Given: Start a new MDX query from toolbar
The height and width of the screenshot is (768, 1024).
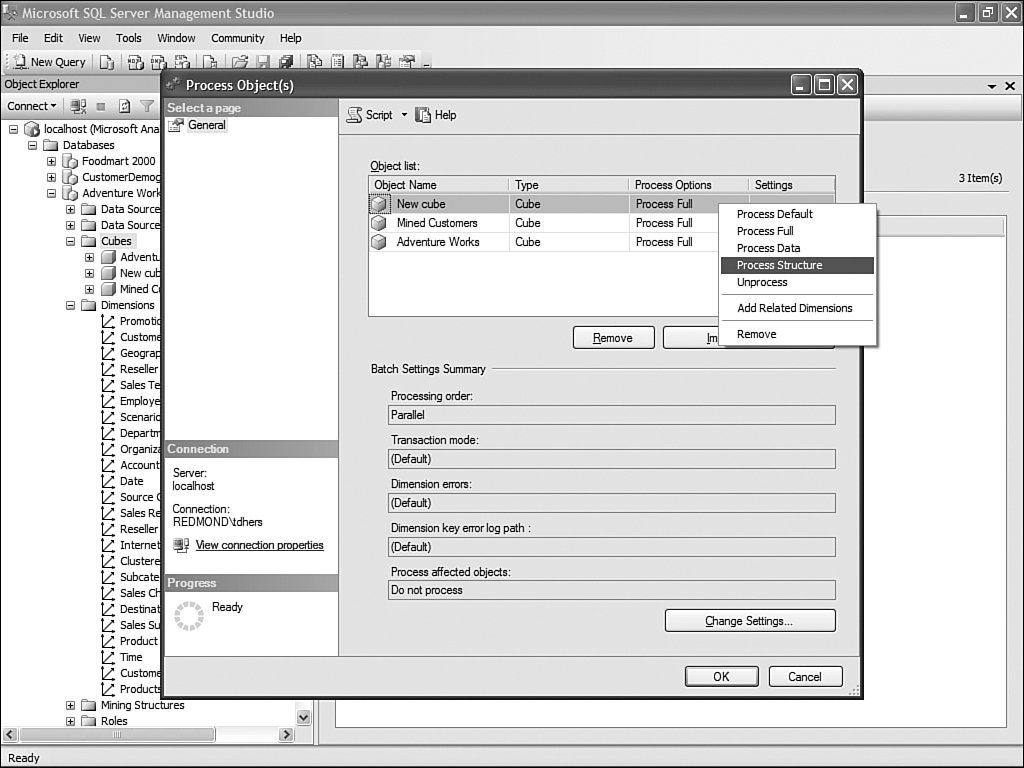Looking at the screenshot, I should pyautogui.click(x=135, y=62).
